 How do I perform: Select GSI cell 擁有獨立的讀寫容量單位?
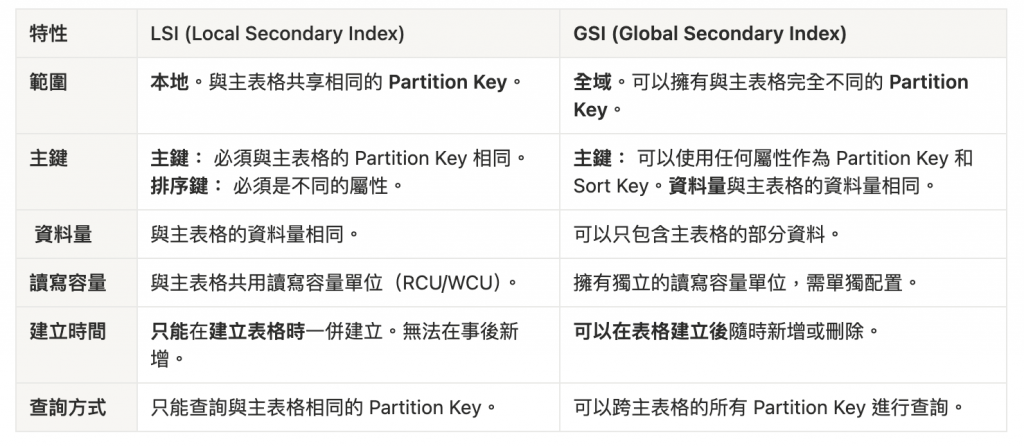[782, 283]
